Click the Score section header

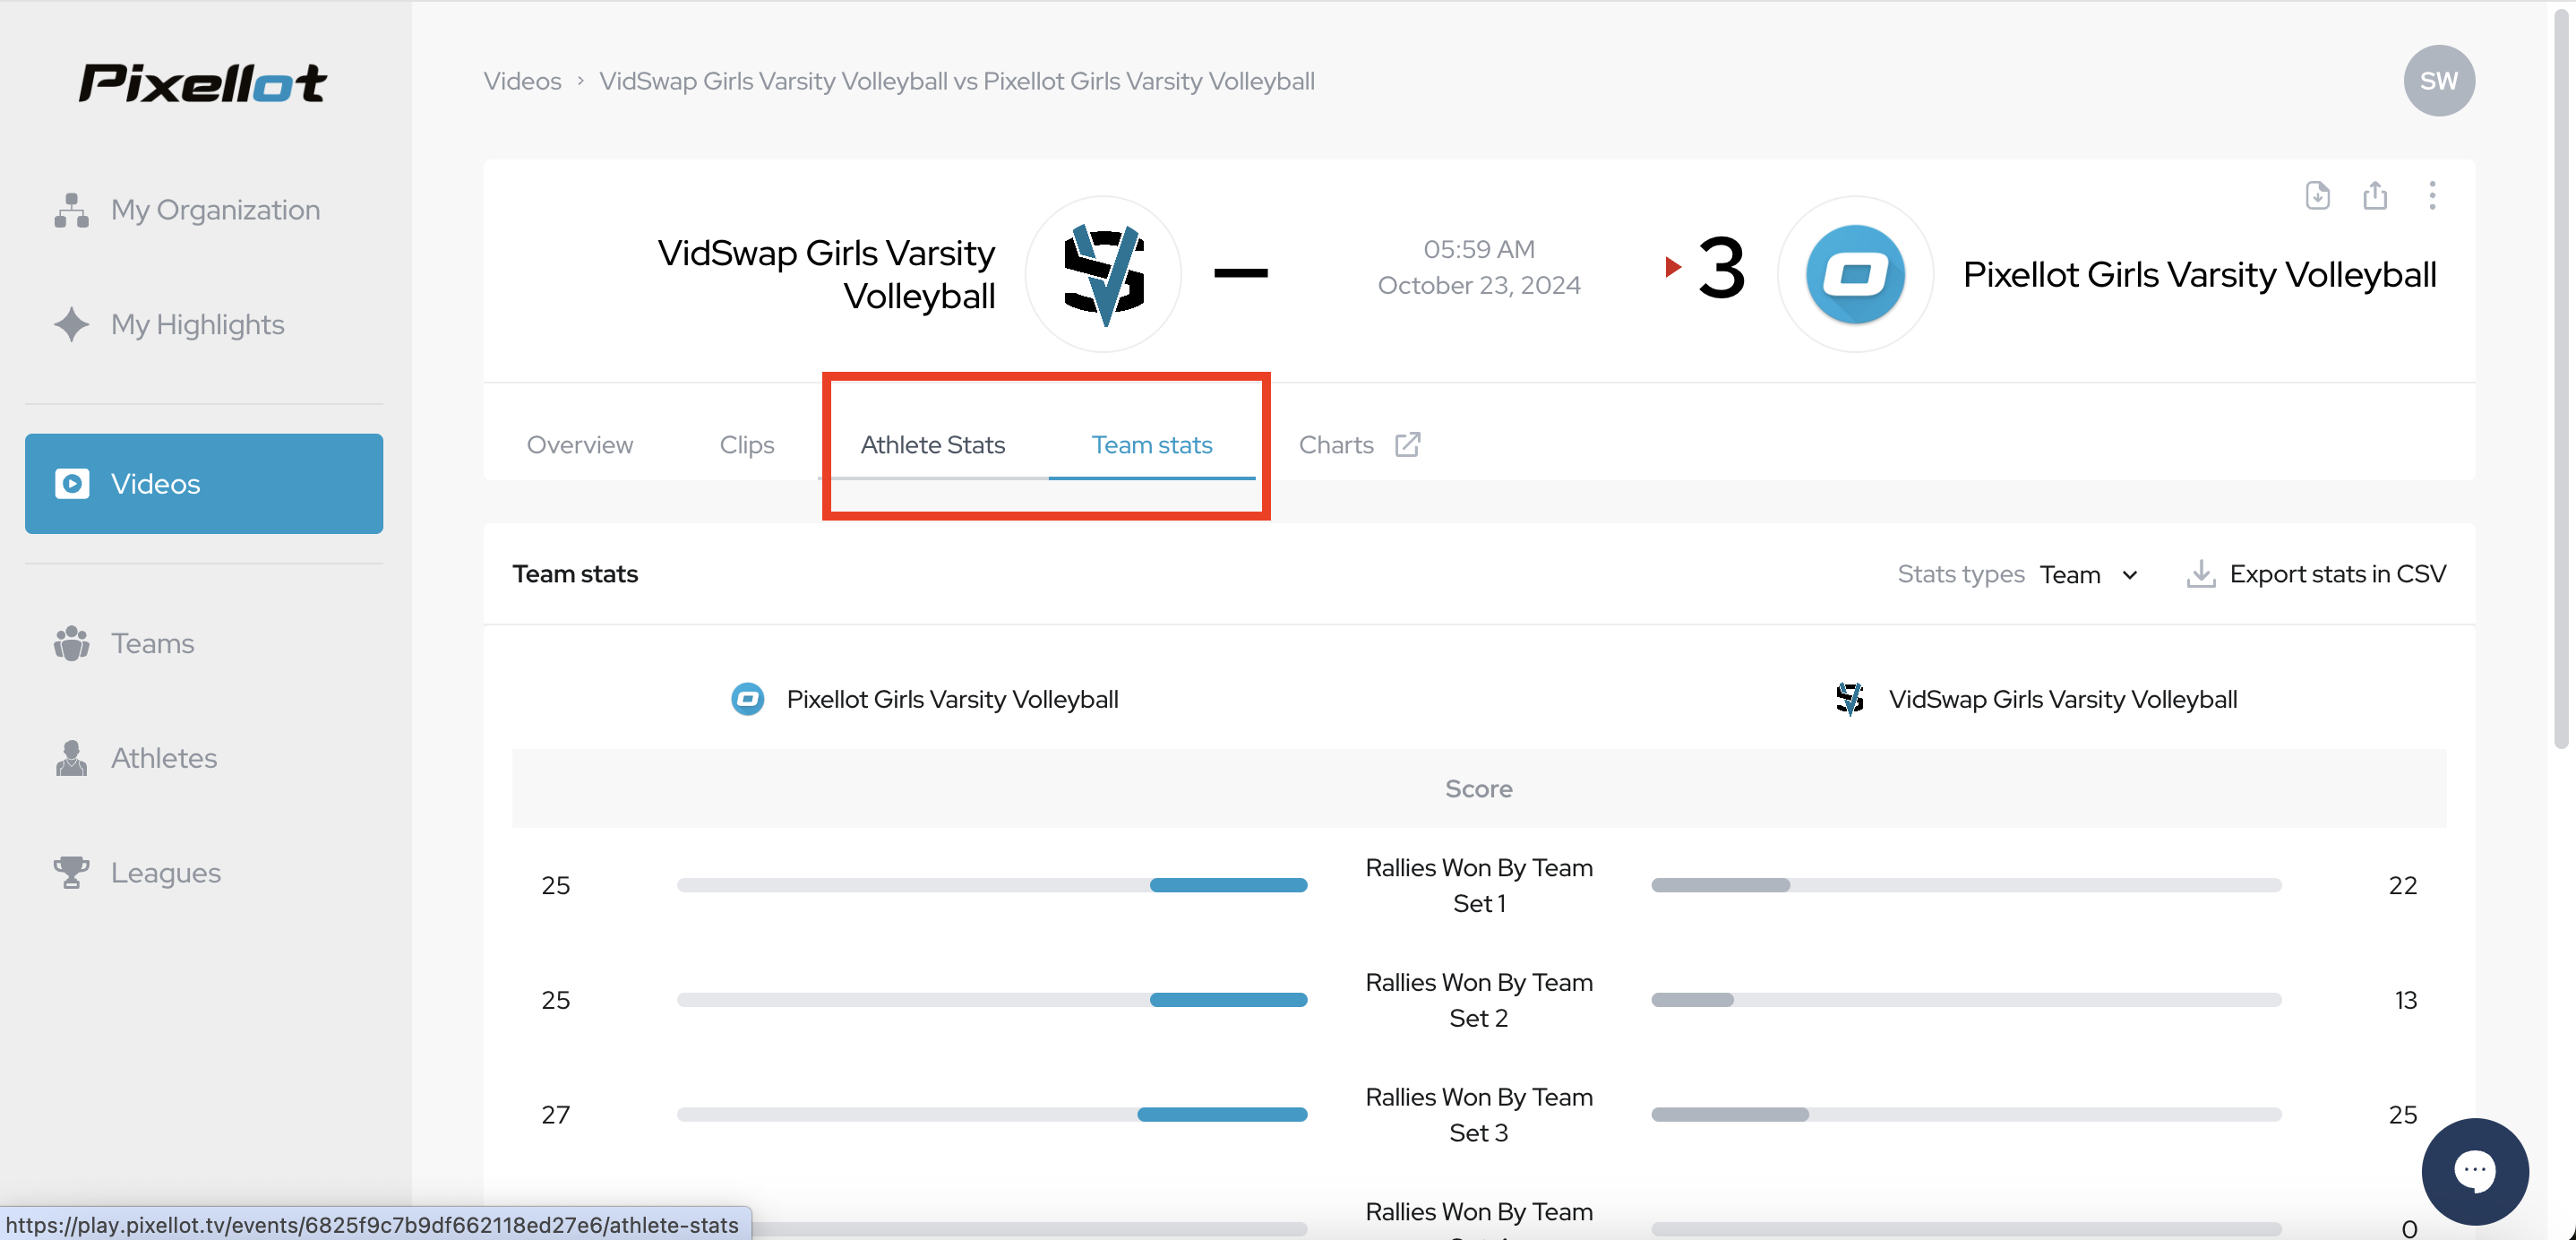(1478, 788)
